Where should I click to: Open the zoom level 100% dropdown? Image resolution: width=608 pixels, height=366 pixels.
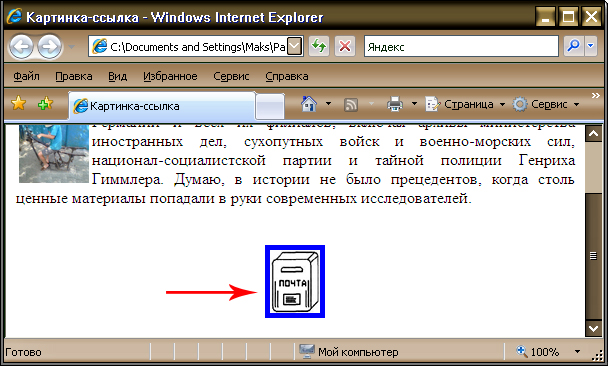click(x=578, y=352)
